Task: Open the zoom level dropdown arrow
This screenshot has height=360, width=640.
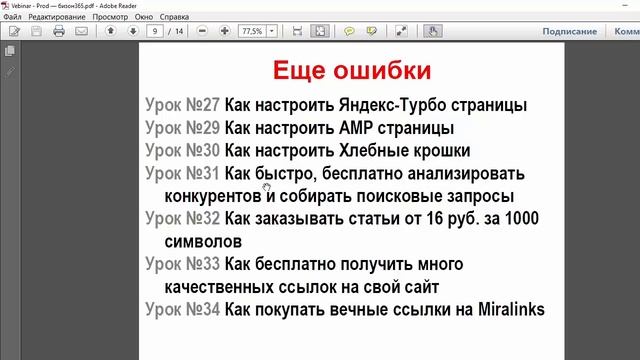Action: click(x=272, y=31)
